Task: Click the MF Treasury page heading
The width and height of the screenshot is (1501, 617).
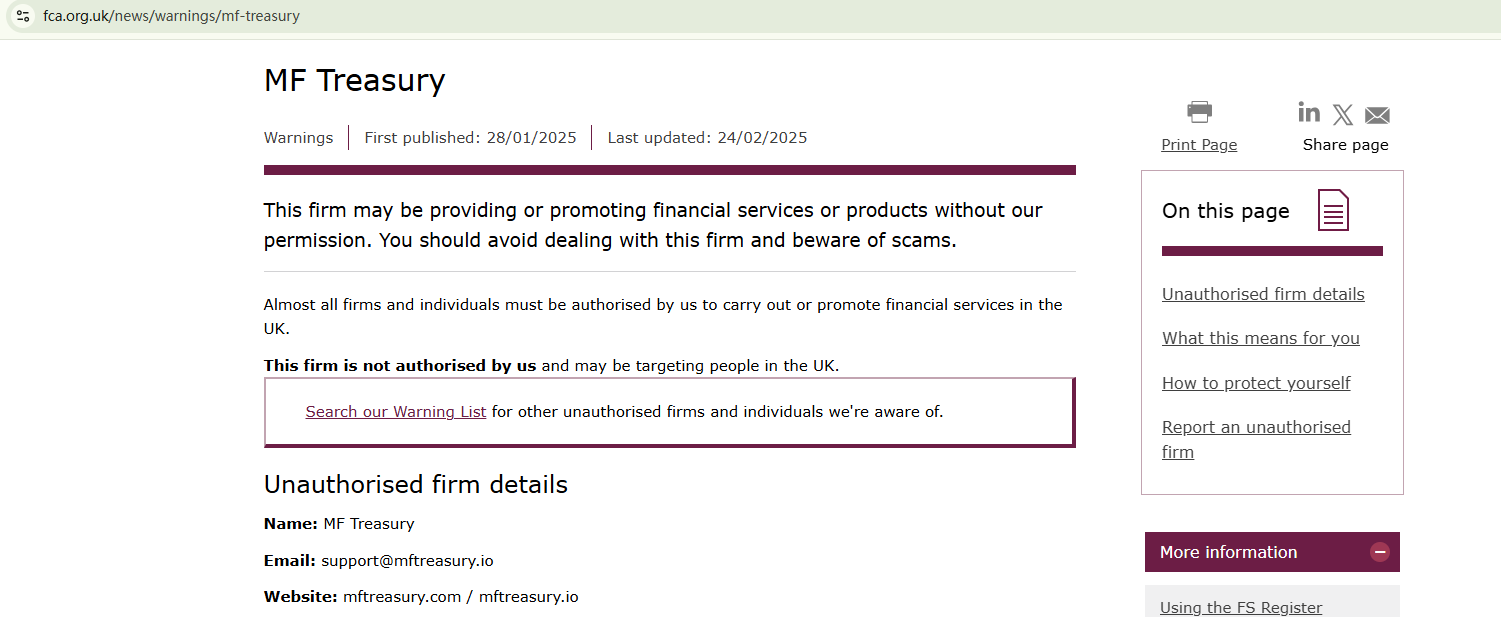Action: [354, 80]
